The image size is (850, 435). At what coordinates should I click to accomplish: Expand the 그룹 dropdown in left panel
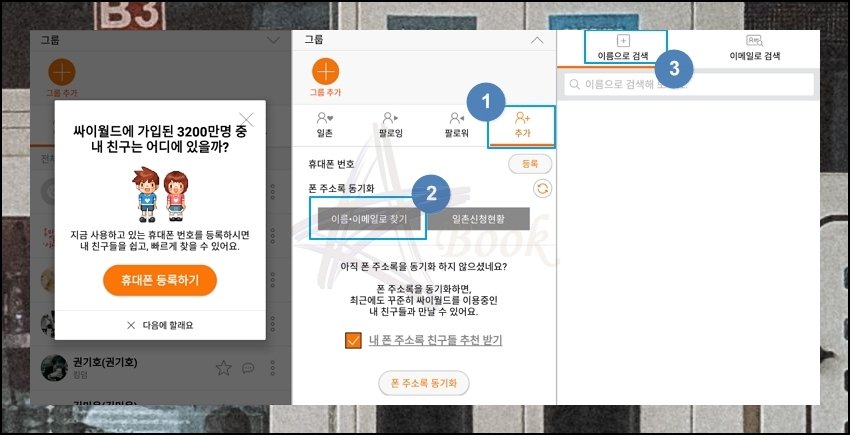pyautogui.click(x=274, y=40)
